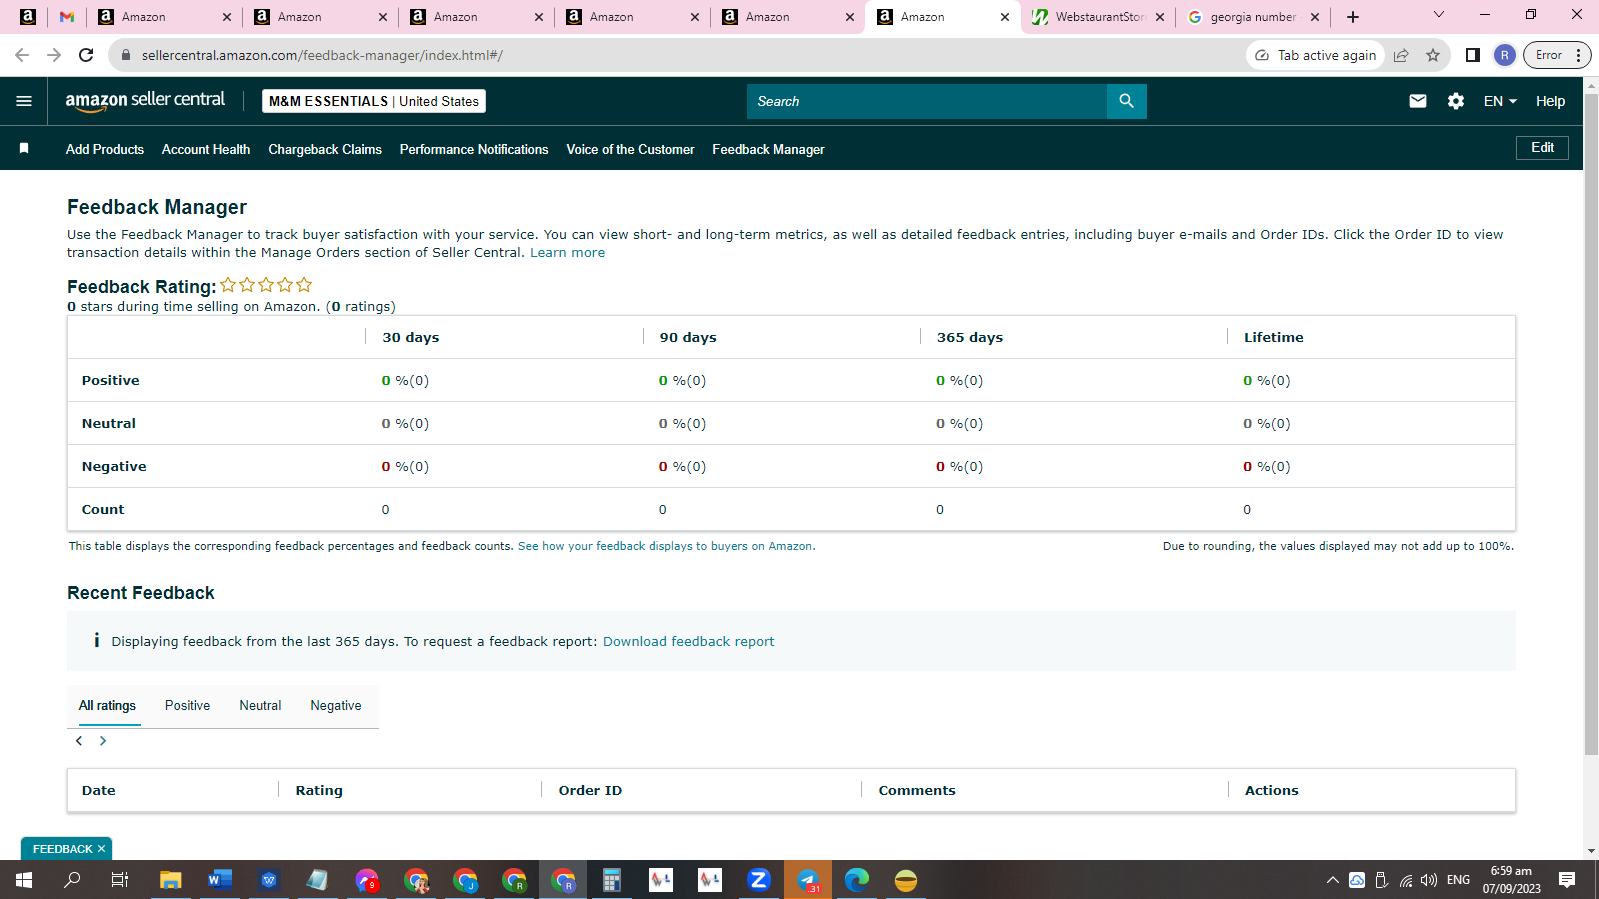Screen dimensions: 1599x899
Task: Click the Amazon Seller Central logo
Action: pos(145,101)
